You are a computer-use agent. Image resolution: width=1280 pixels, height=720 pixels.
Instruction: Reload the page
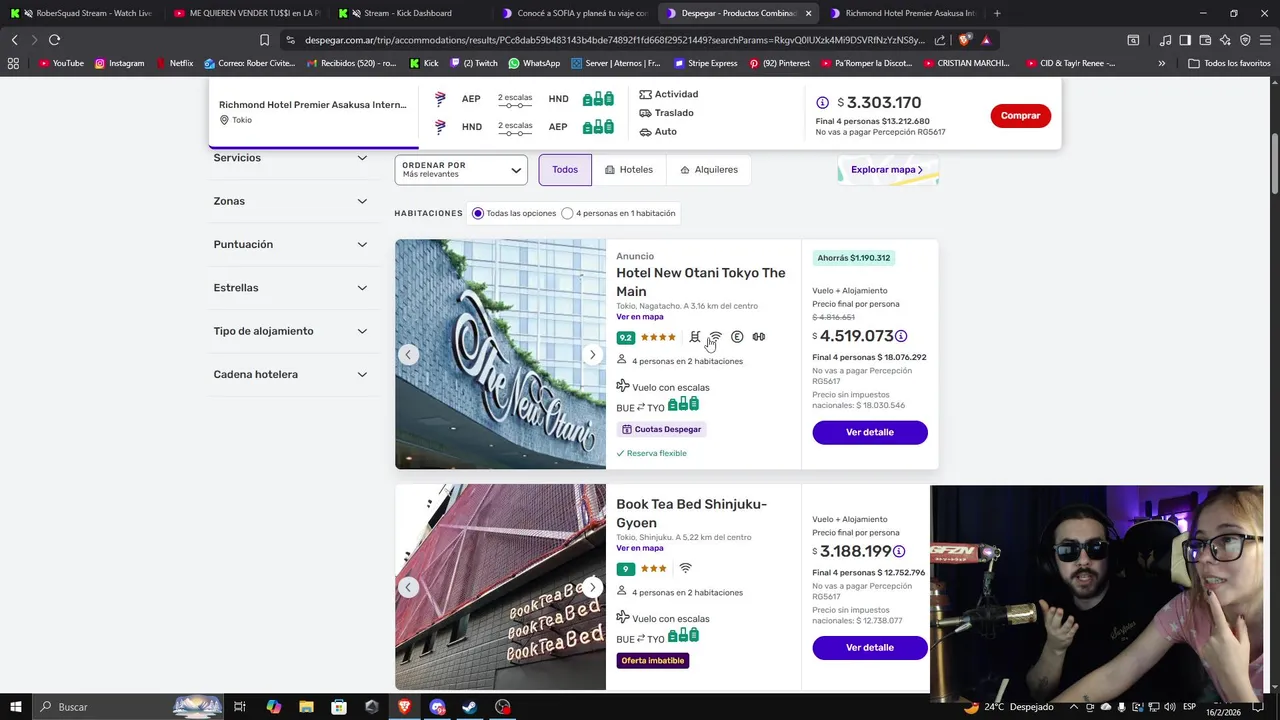[x=54, y=40]
